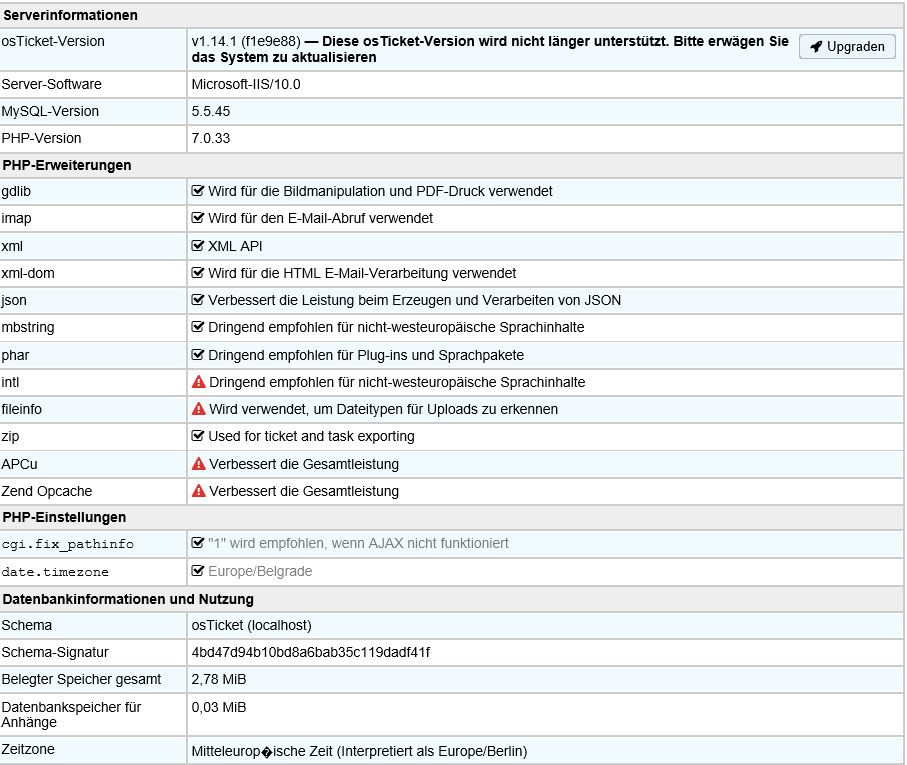Click the Schema-Signatur label

point(55,652)
